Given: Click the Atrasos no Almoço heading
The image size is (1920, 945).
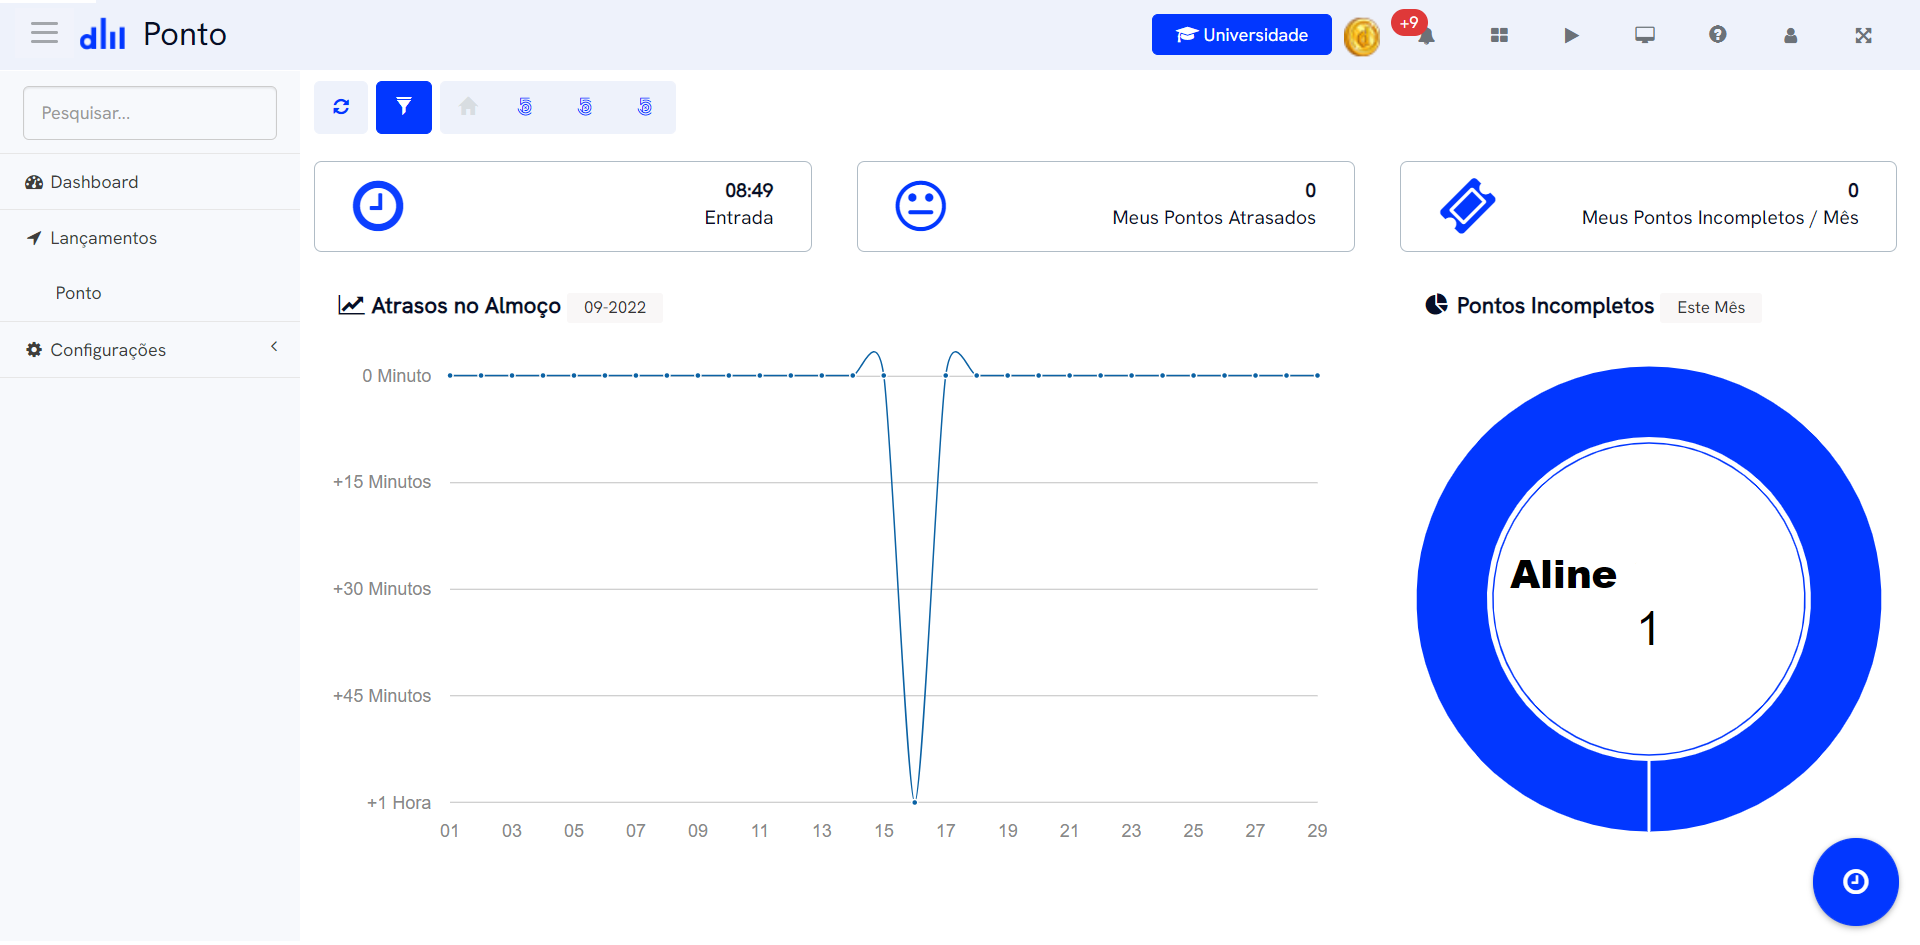Looking at the screenshot, I should pyautogui.click(x=466, y=306).
